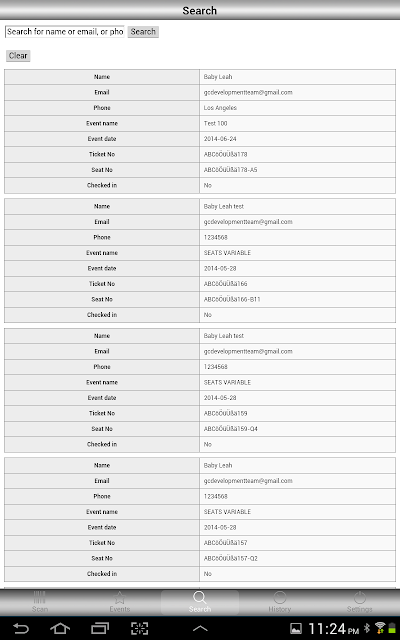Focus the name or email search field
Screen dimensions: 400x640
[x=64, y=32]
